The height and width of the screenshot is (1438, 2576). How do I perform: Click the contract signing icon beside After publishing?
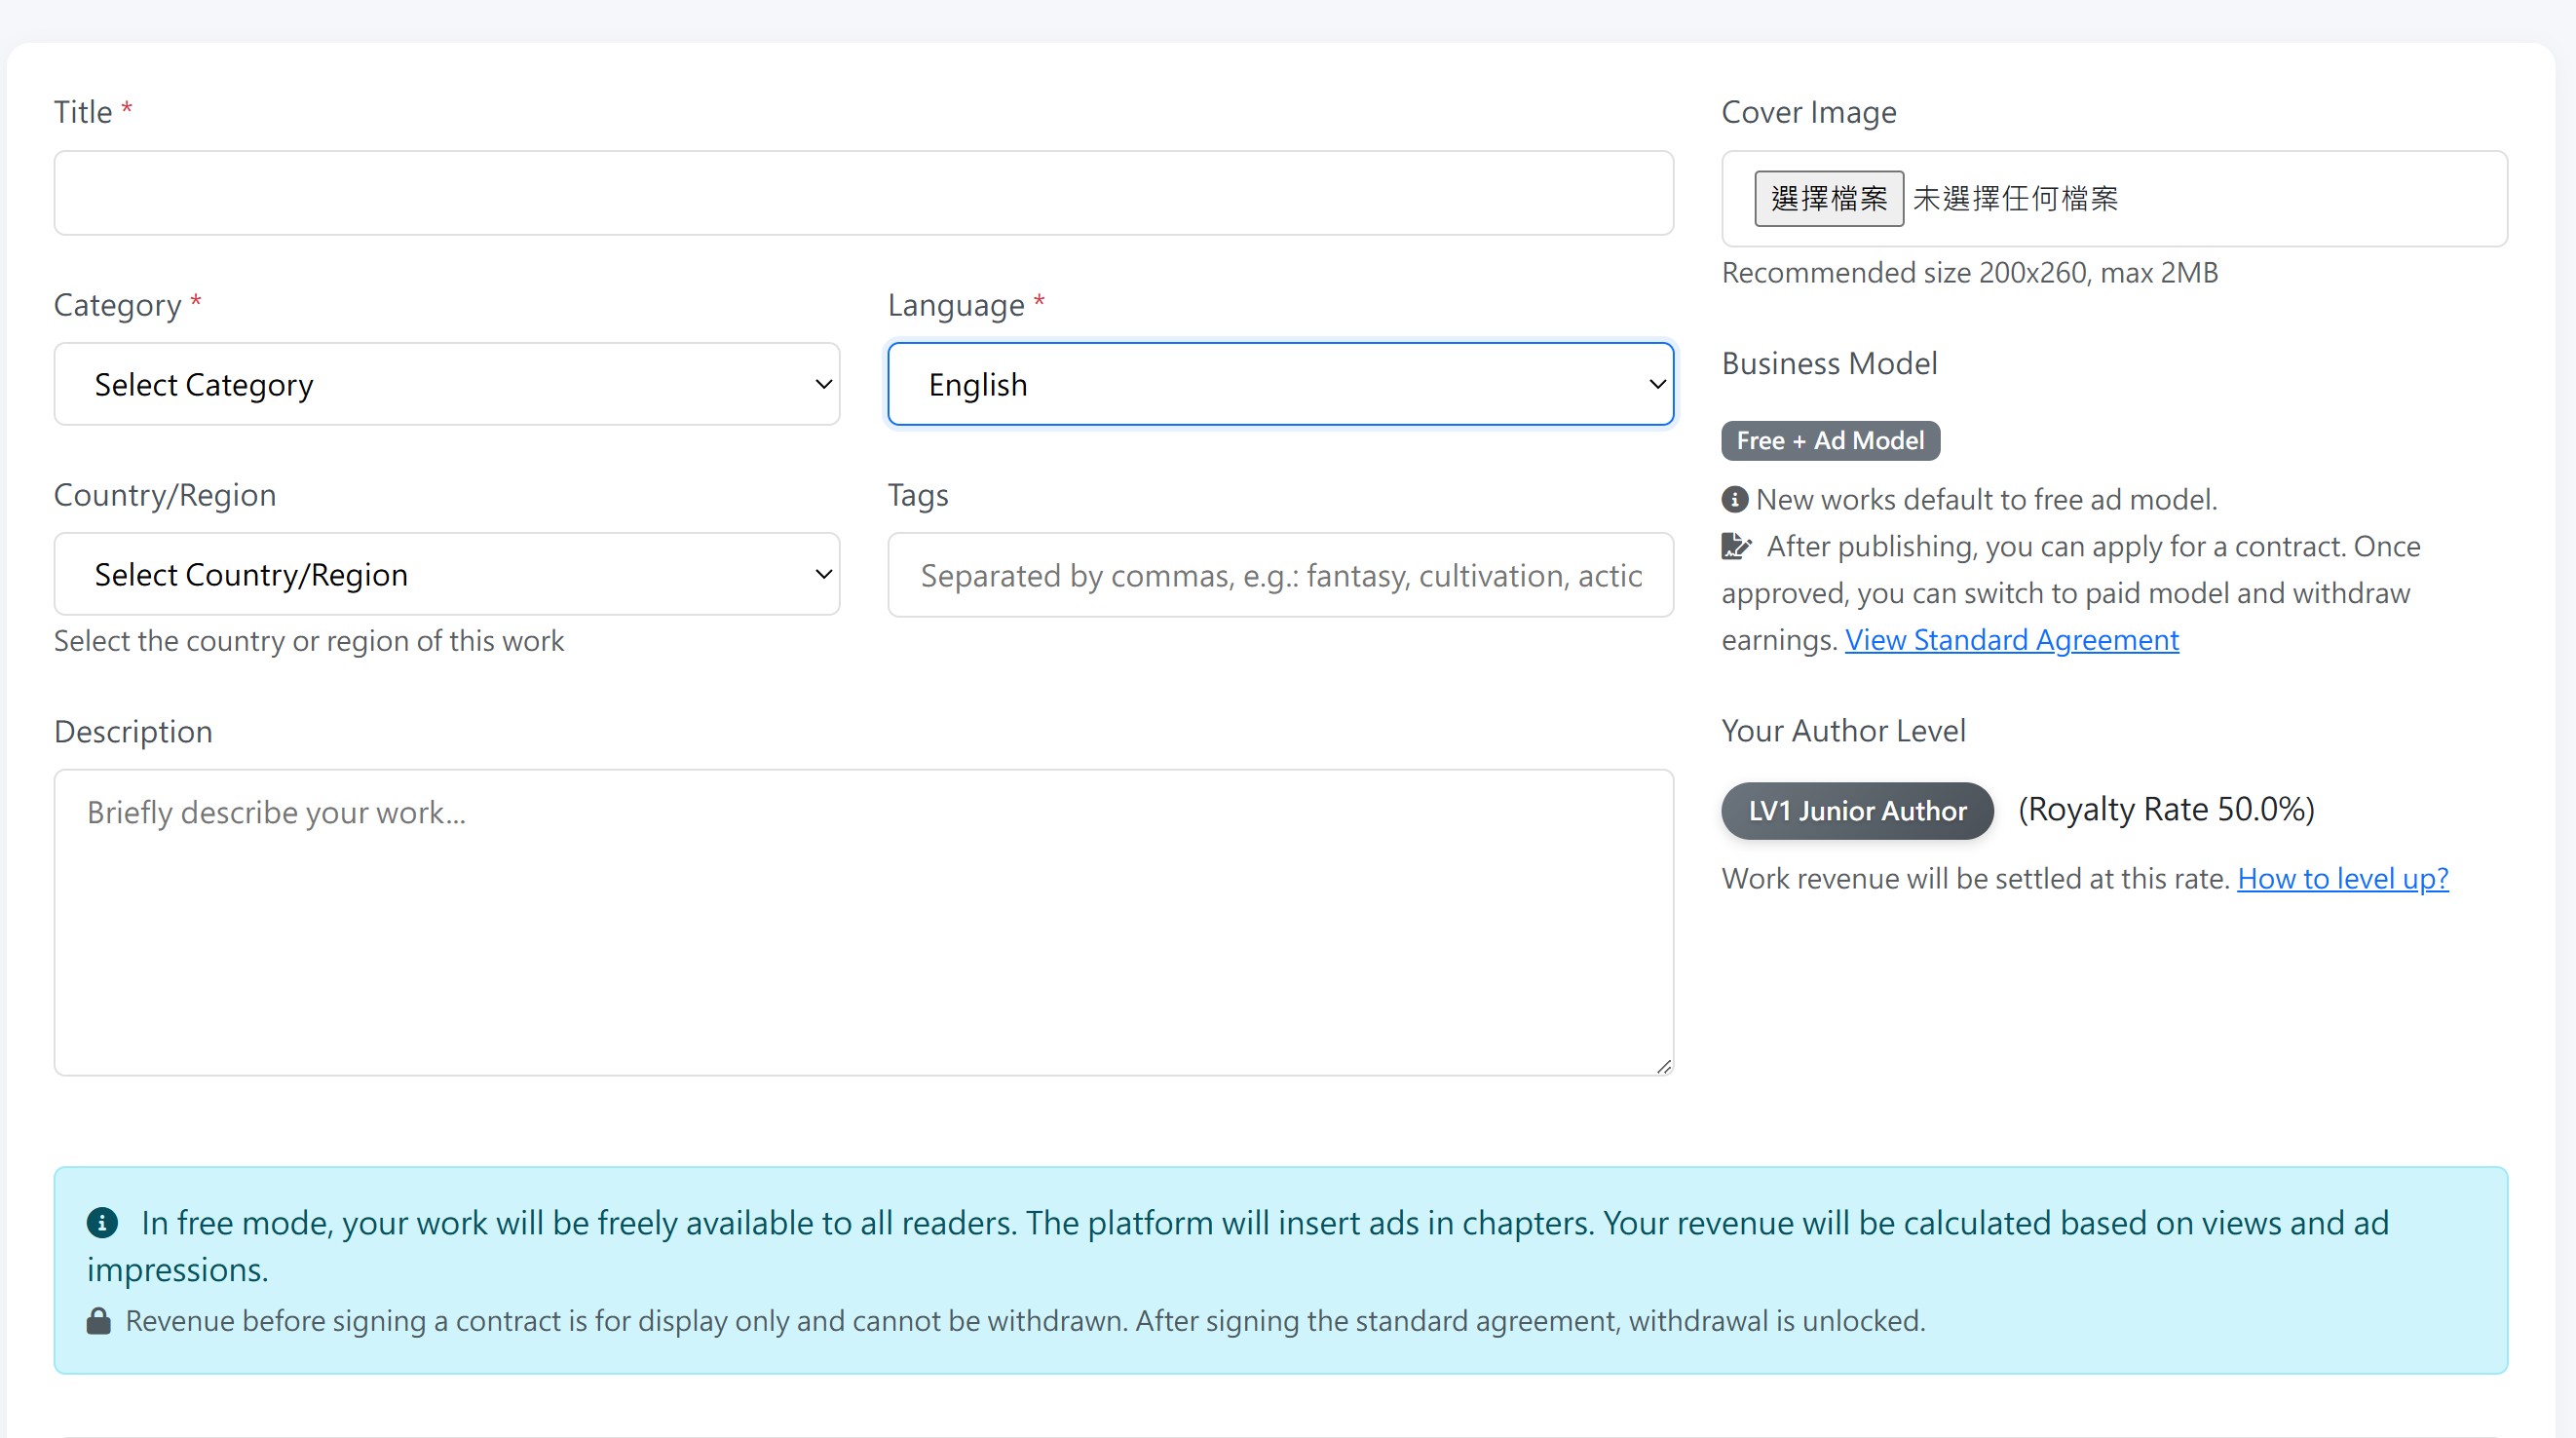pyautogui.click(x=1736, y=546)
